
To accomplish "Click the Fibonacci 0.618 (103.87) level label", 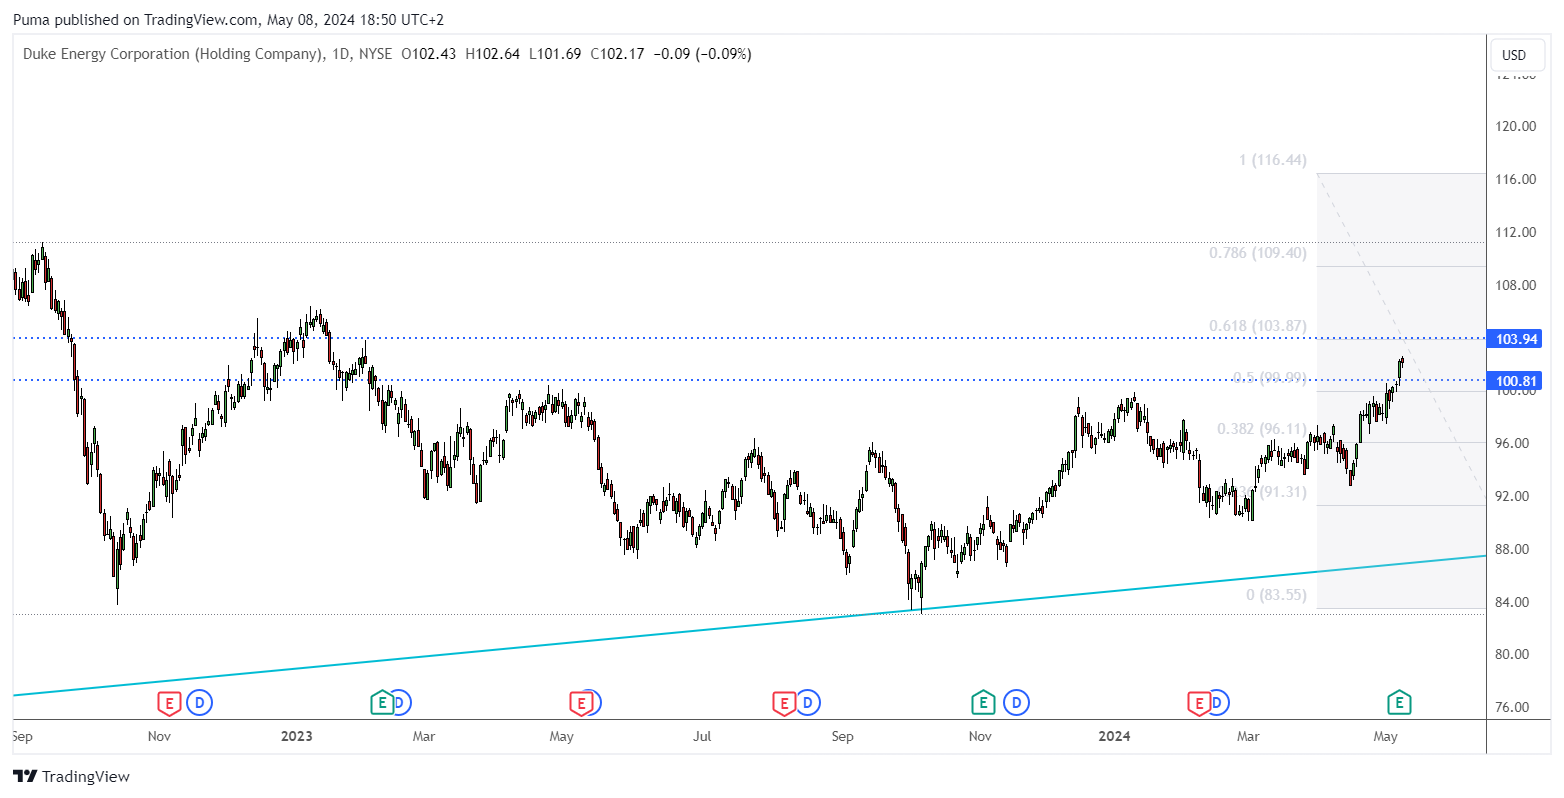I will click(1257, 326).
